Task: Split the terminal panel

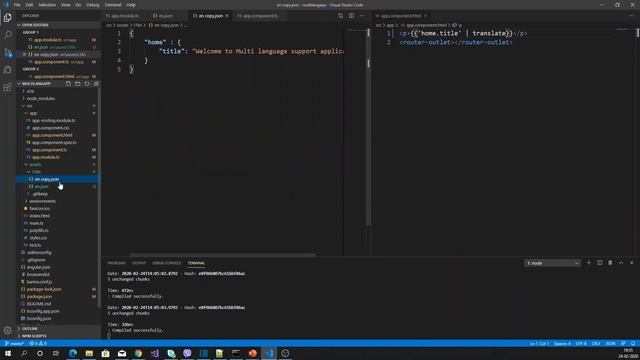Action: 600,263
